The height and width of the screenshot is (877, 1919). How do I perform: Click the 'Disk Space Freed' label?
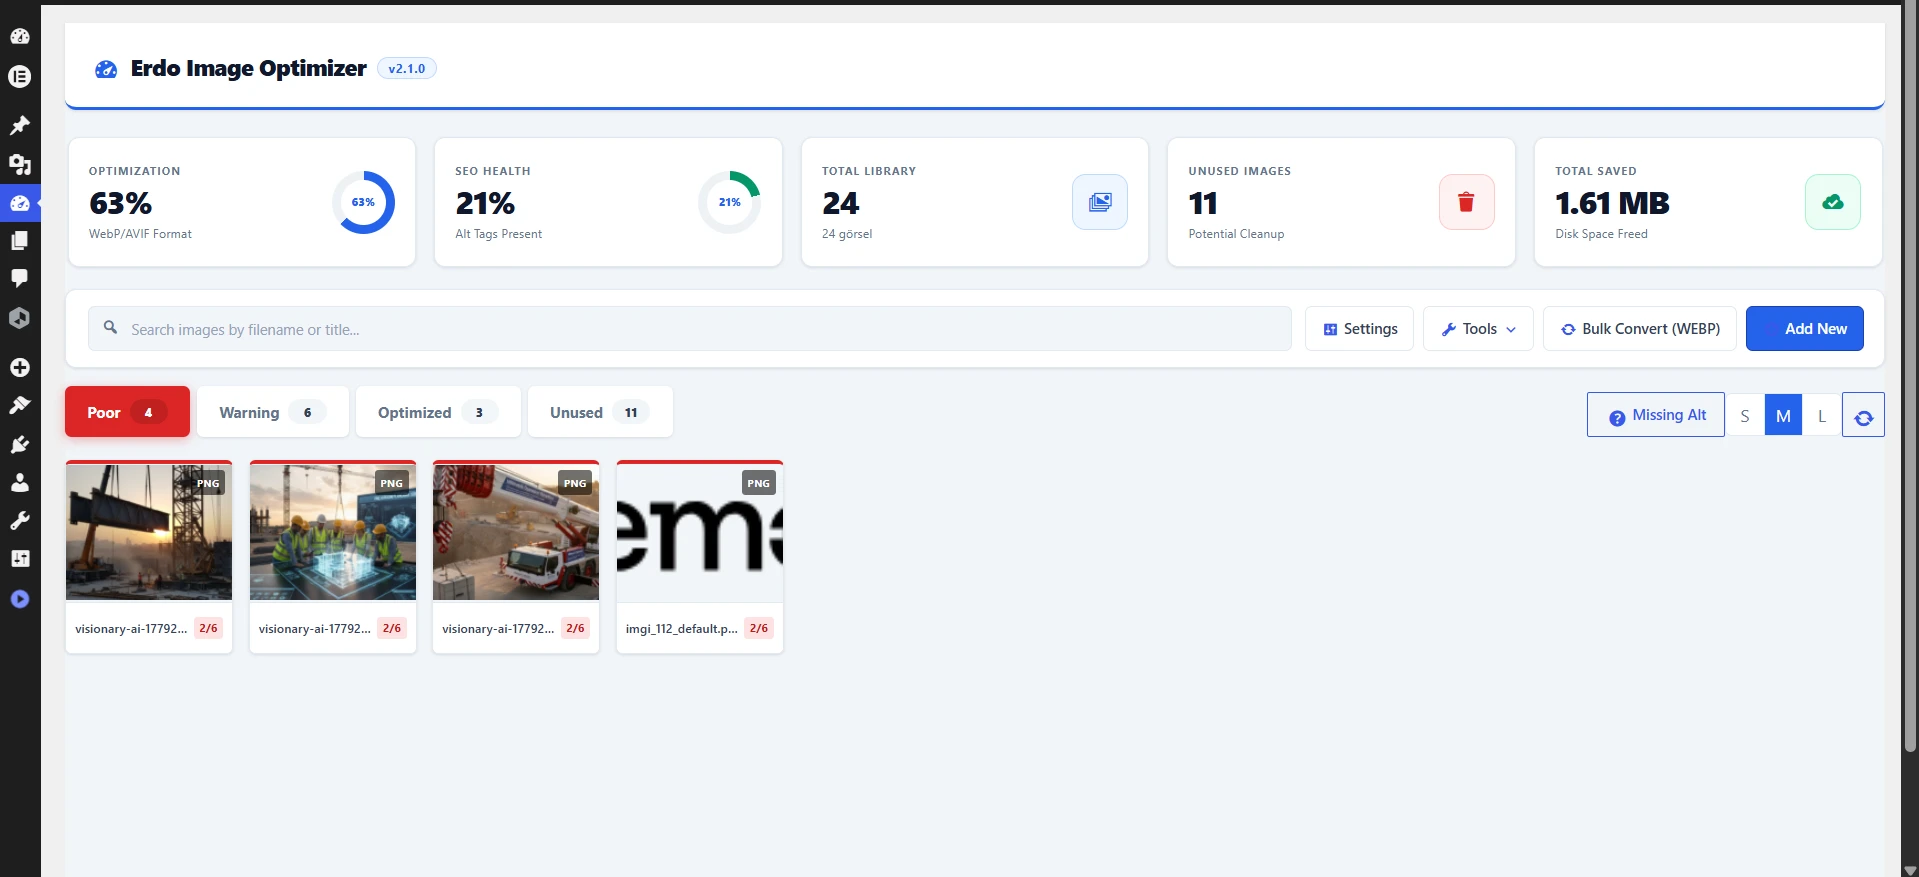coord(1601,234)
